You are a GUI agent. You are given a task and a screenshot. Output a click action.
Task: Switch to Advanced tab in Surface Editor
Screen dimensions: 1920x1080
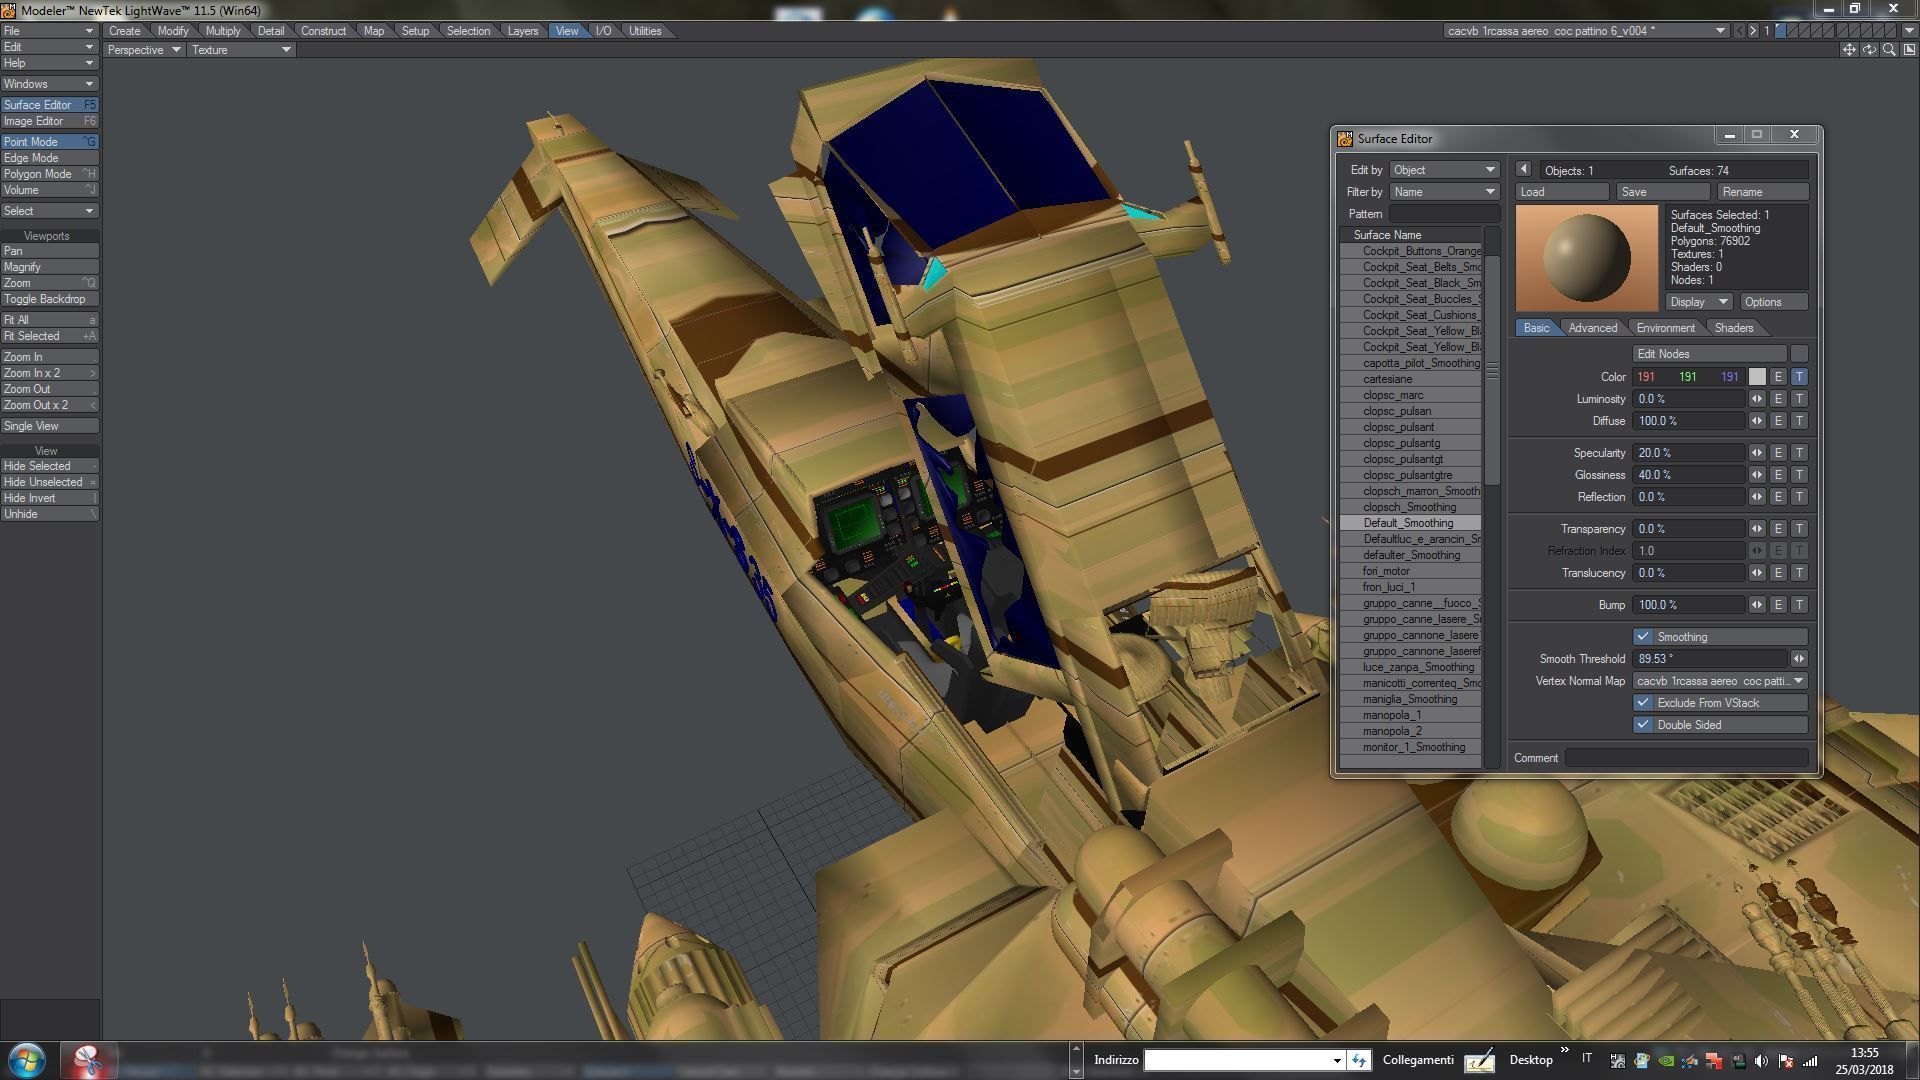[x=1592, y=328]
